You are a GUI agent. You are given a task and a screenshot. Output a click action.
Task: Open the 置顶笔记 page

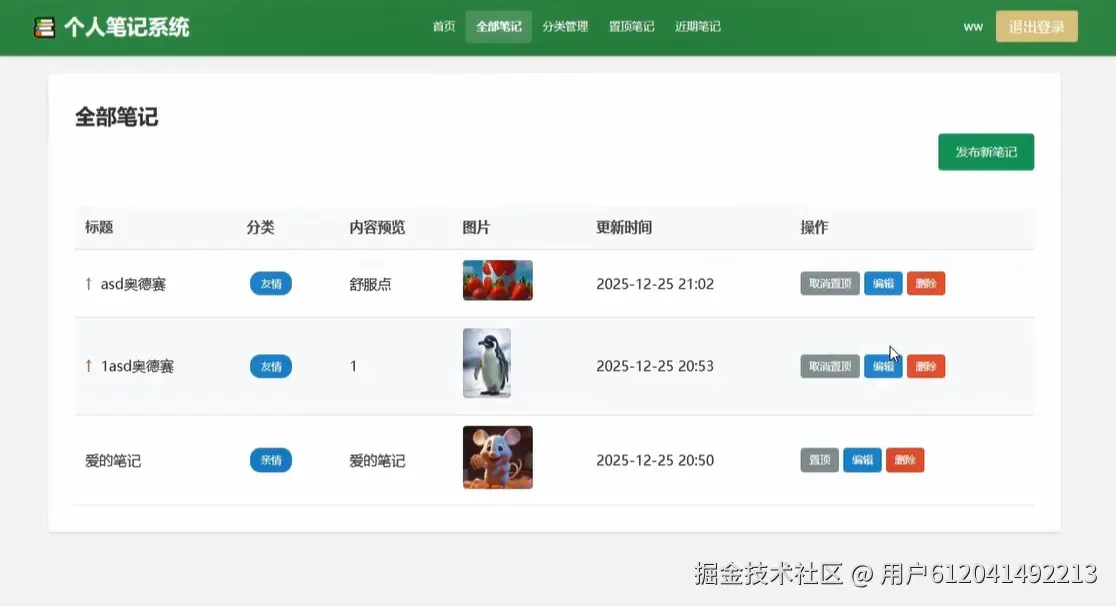631,27
